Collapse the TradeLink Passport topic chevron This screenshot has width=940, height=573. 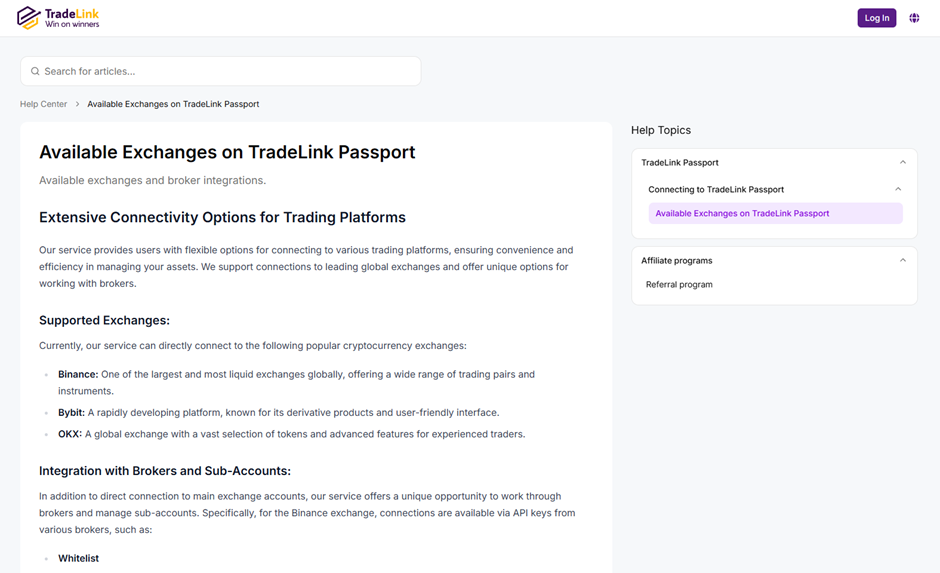click(x=903, y=162)
